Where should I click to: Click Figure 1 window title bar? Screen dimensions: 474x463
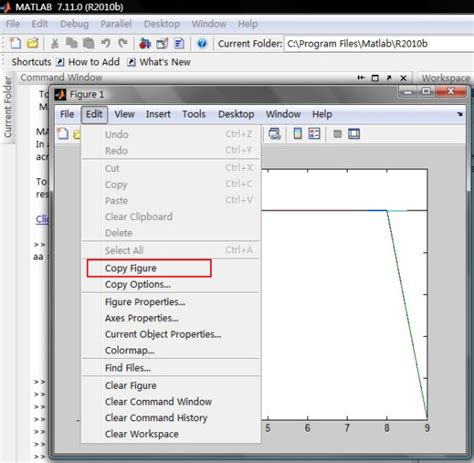pyautogui.click(x=227, y=94)
